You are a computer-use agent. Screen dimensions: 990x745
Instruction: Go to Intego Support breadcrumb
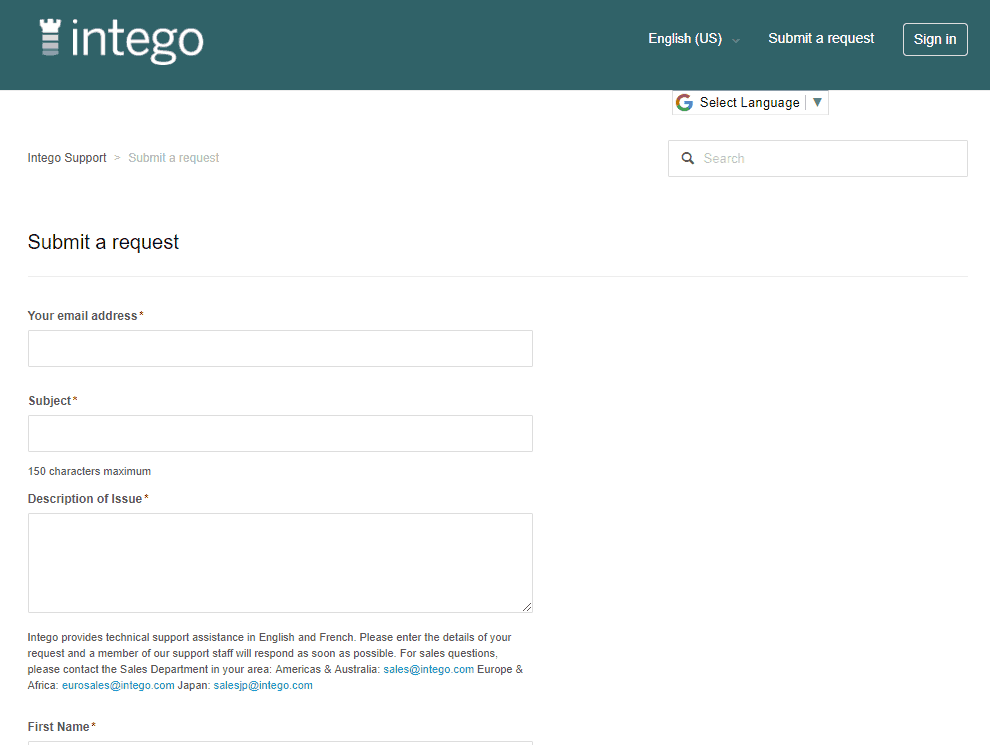point(67,158)
